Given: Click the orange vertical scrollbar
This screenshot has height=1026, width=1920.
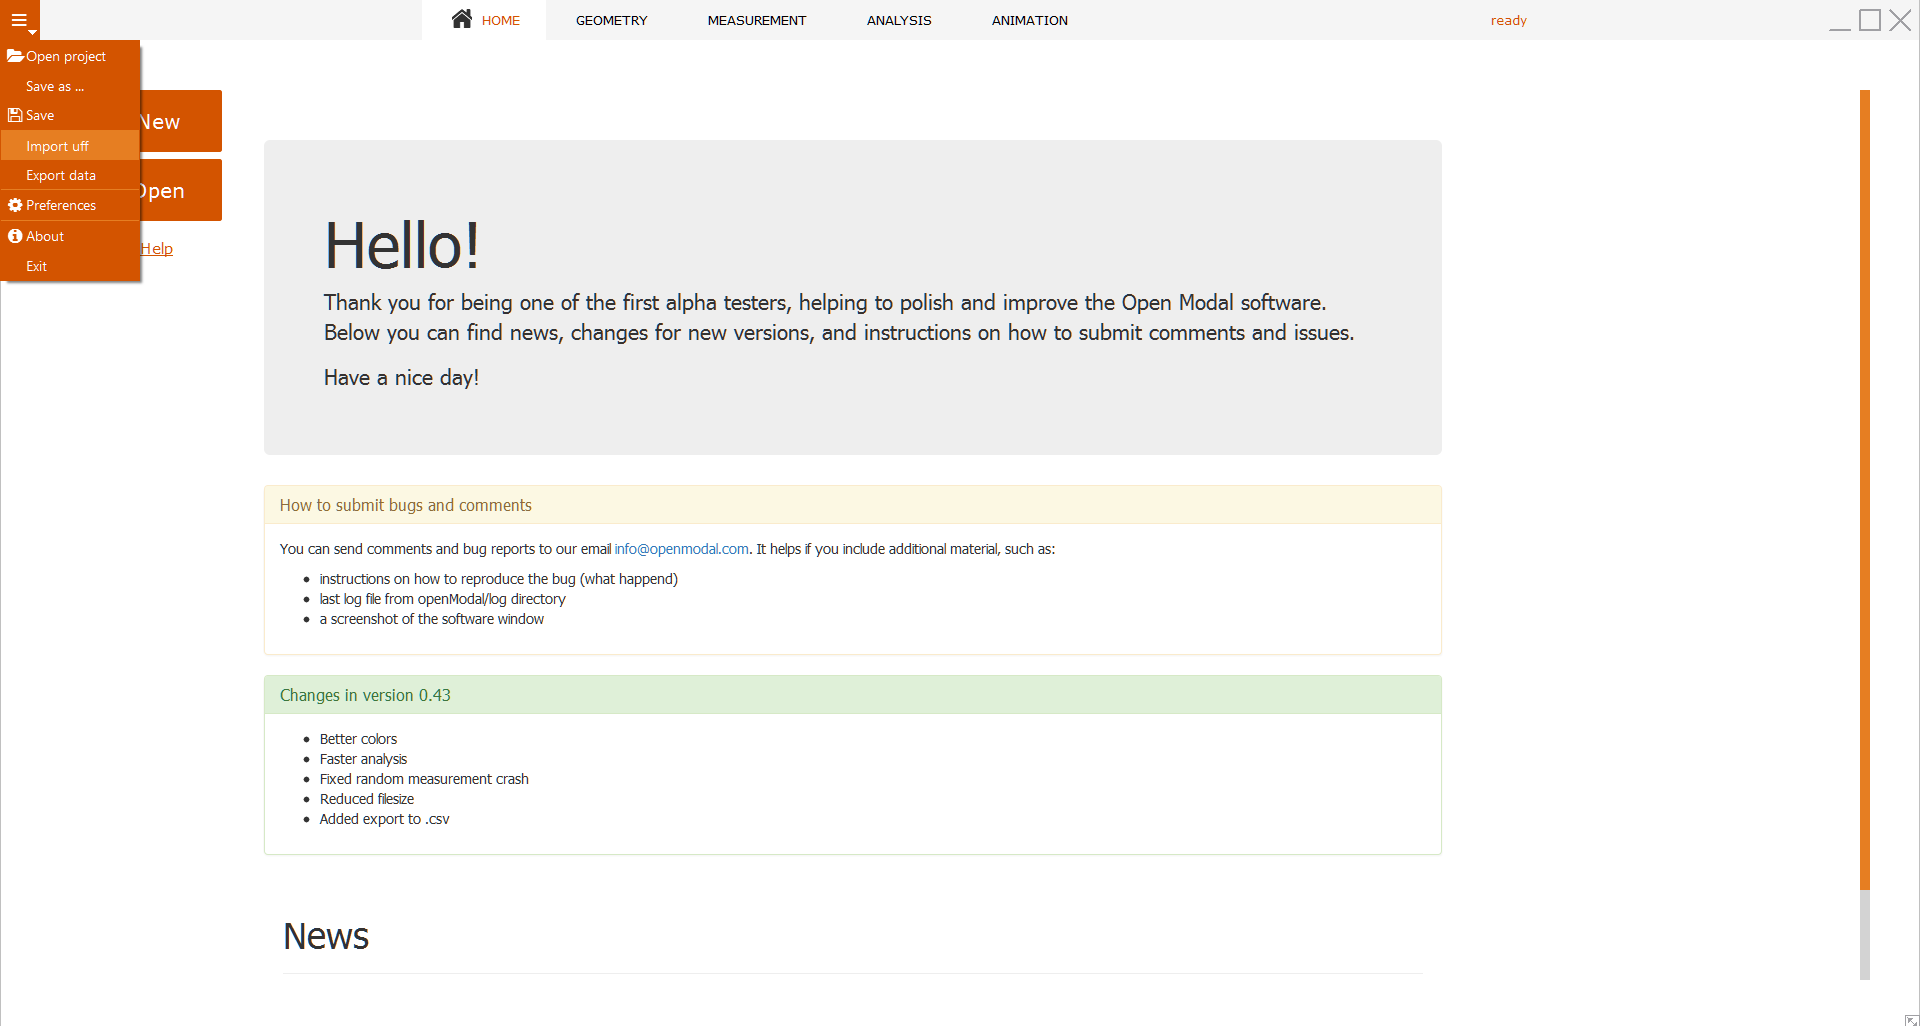Looking at the screenshot, I should pos(1865,489).
